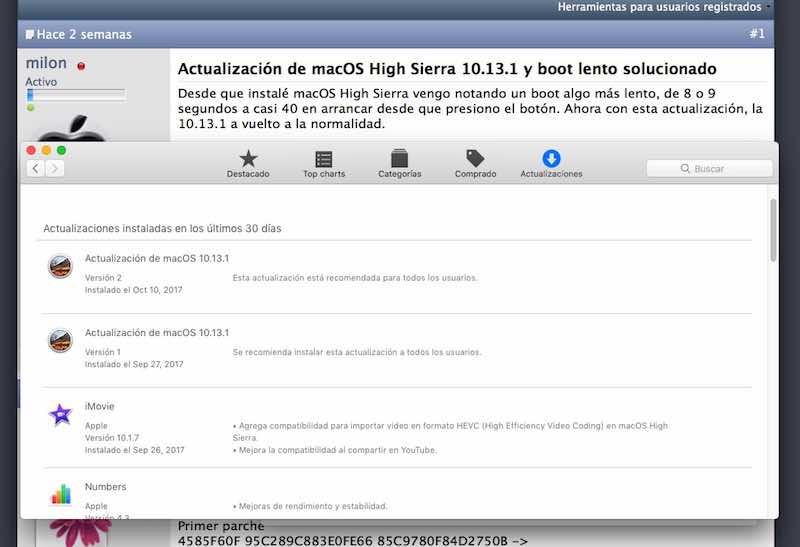This screenshot has height=547, width=800.
Task: Click the App Store window scrollbar
Action: (773, 230)
